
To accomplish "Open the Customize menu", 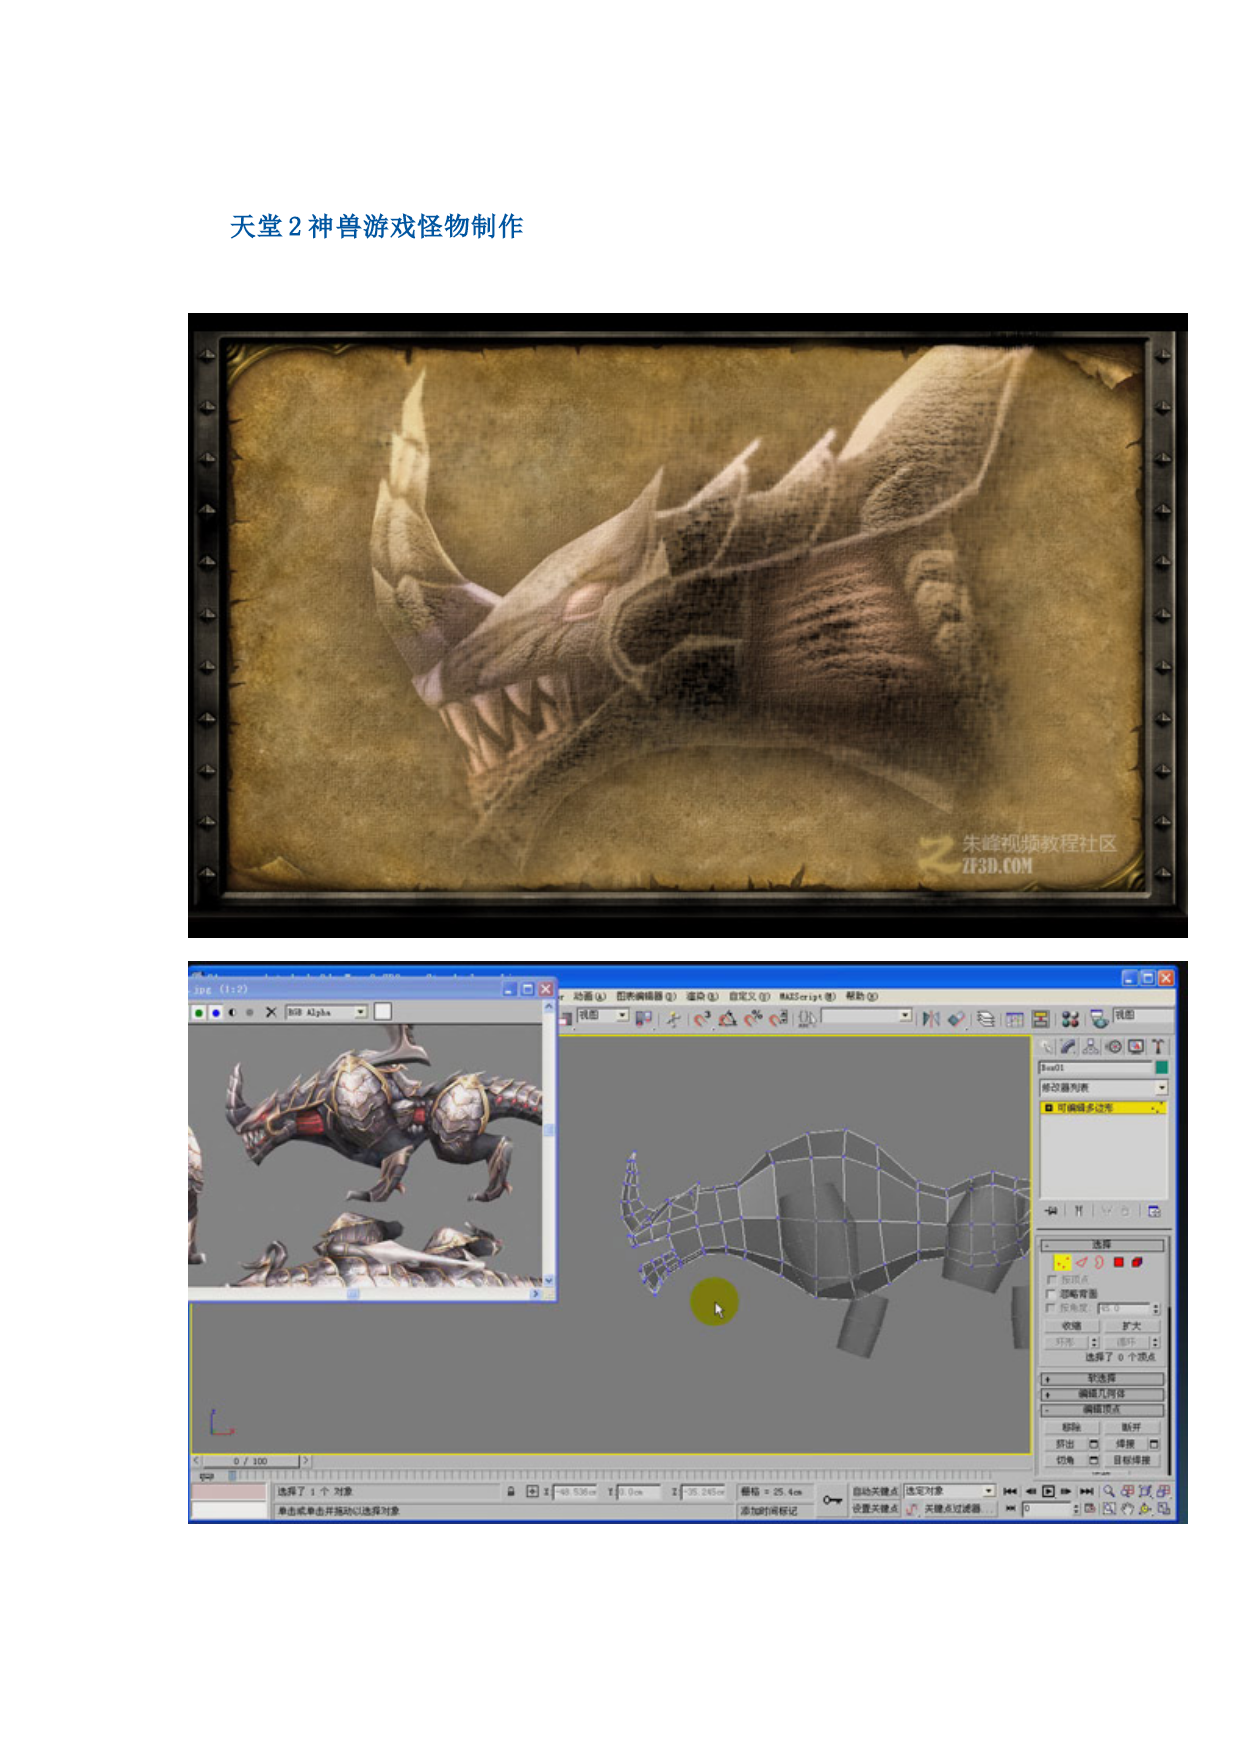I will [x=749, y=996].
